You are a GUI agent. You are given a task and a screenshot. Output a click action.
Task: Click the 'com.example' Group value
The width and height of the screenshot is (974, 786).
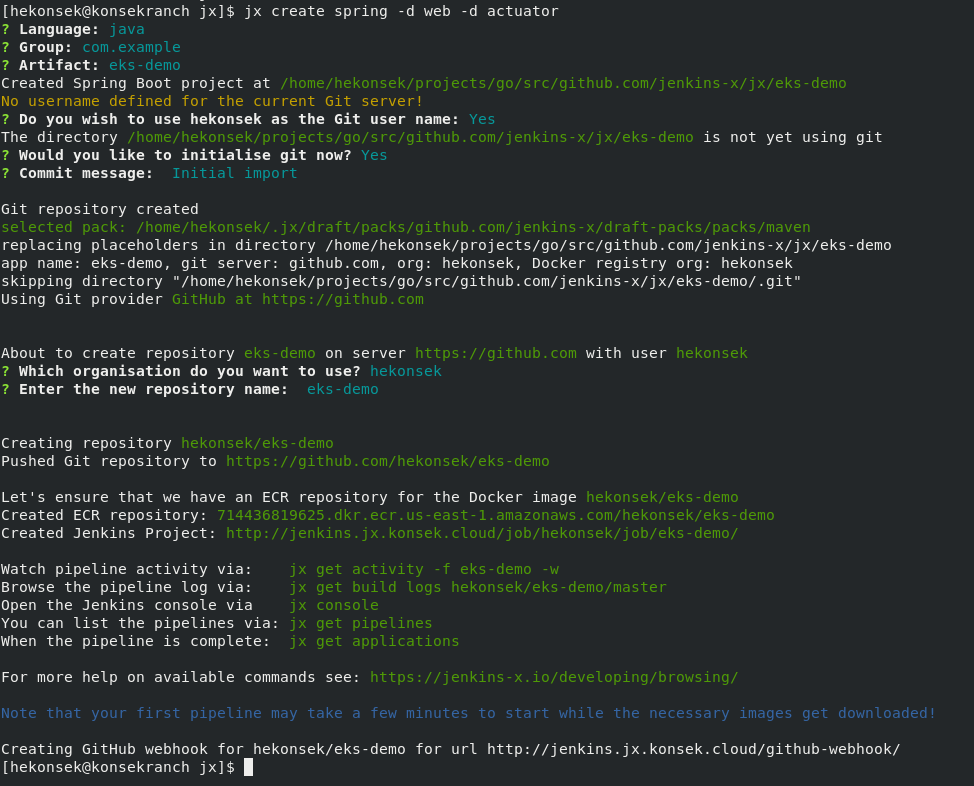[x=131, y=47]
